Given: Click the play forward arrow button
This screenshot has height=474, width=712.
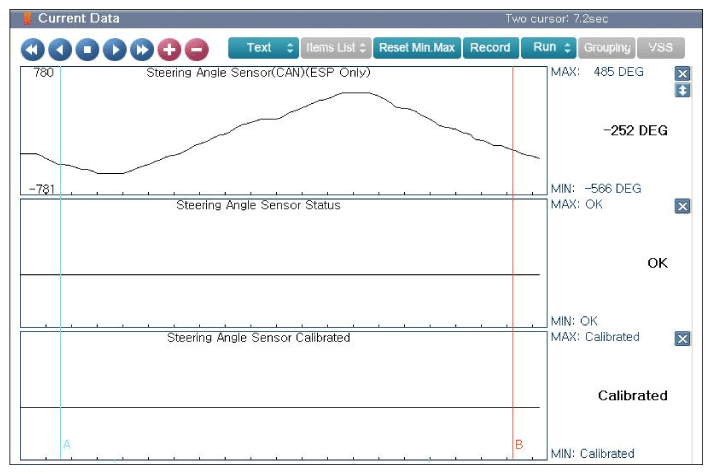Looking at the screenshot, I should click(114, 49).
